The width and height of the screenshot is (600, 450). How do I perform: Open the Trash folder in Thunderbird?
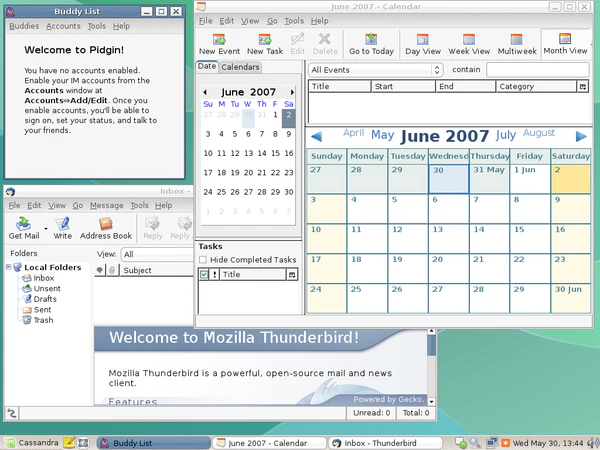coord(43,320)
